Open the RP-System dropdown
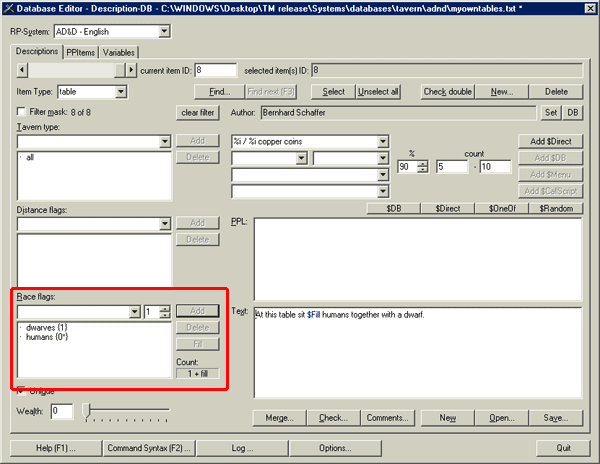Viewport: 600px width, 464px height. [163, 32]
